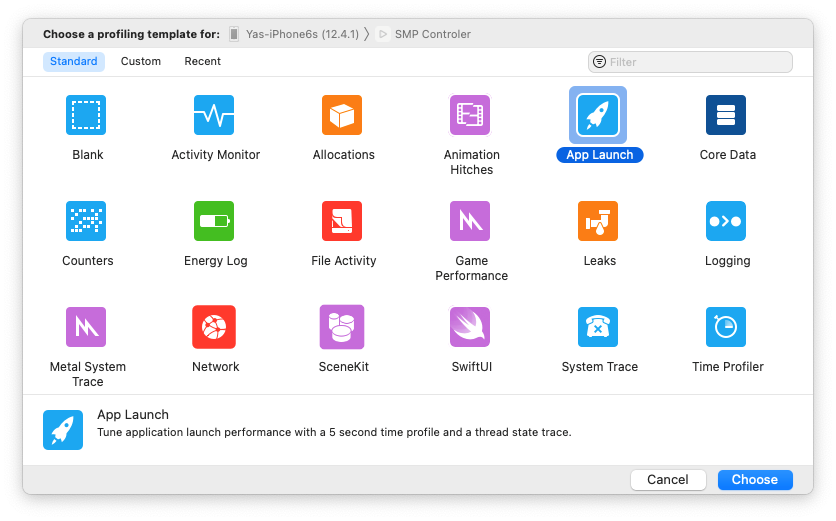Click the Core Data label text
Image resolution: width=836 pixels, height=521 pixels.
[727, 155]
